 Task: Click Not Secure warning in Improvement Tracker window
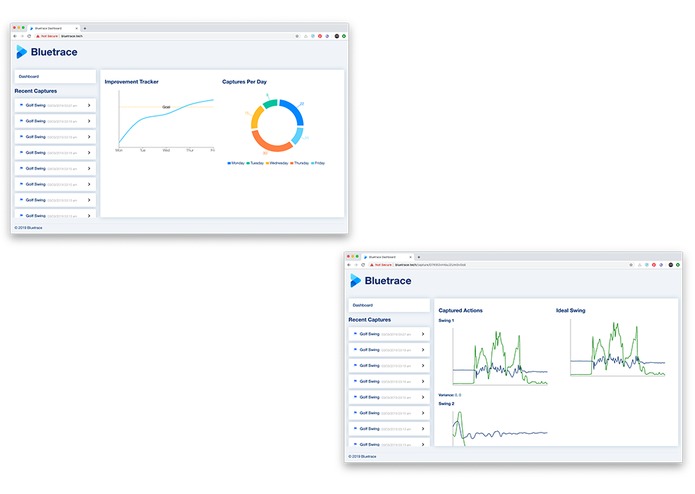pyautogui.click(x=47, y=36)
